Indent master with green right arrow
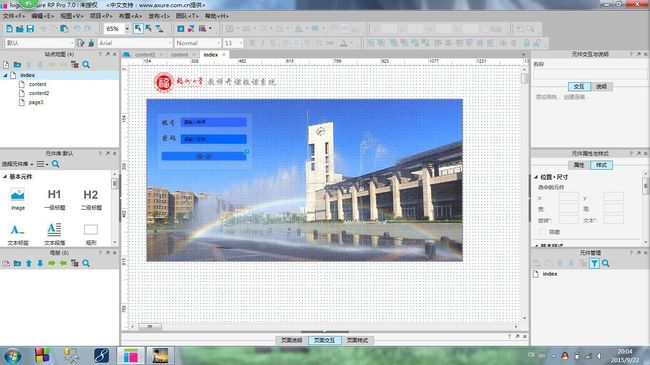Image resolution: width=650 pixels, height=365 pixels. 51,263
